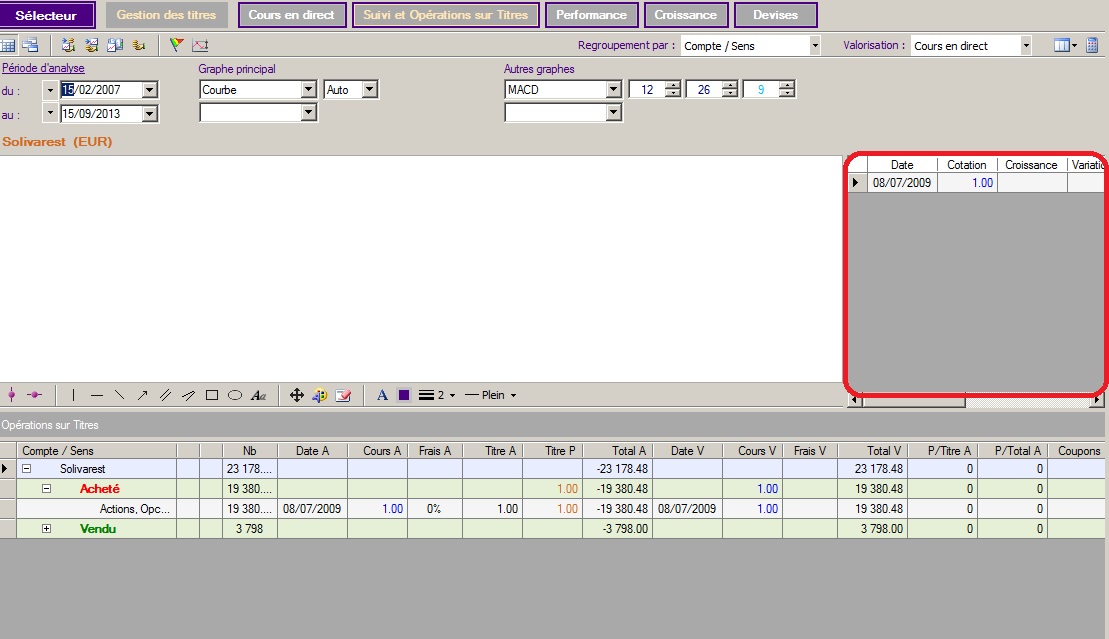Open the calculator icon in toolbar

click(x=1092, y=45)
